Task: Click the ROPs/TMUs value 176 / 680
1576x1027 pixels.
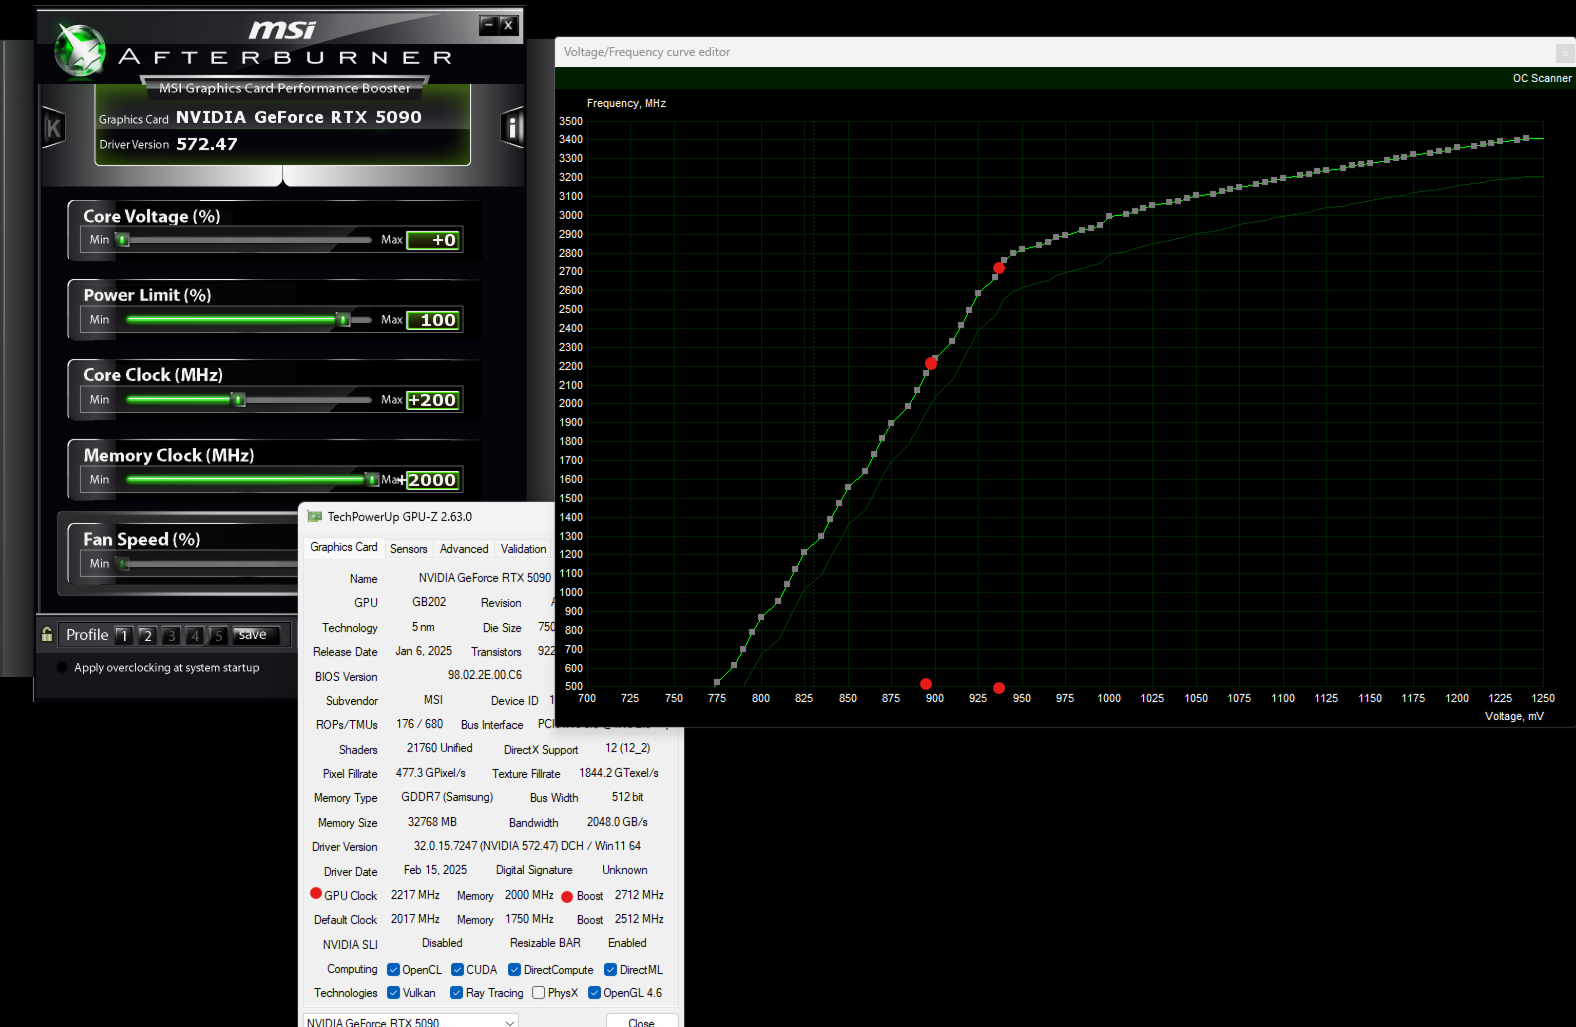Action: coord(419,724)
